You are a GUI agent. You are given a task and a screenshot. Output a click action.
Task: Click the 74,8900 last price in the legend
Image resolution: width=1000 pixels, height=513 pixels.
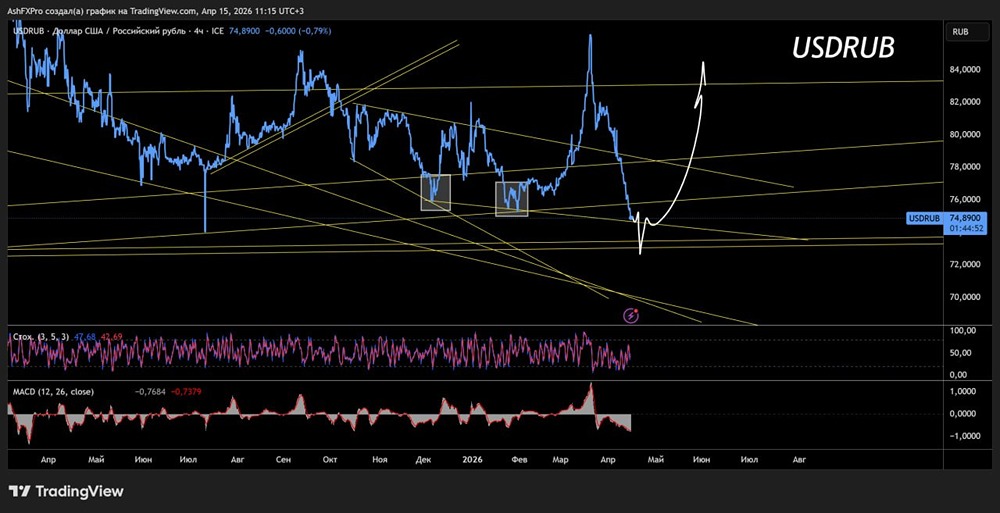(244, 30)
